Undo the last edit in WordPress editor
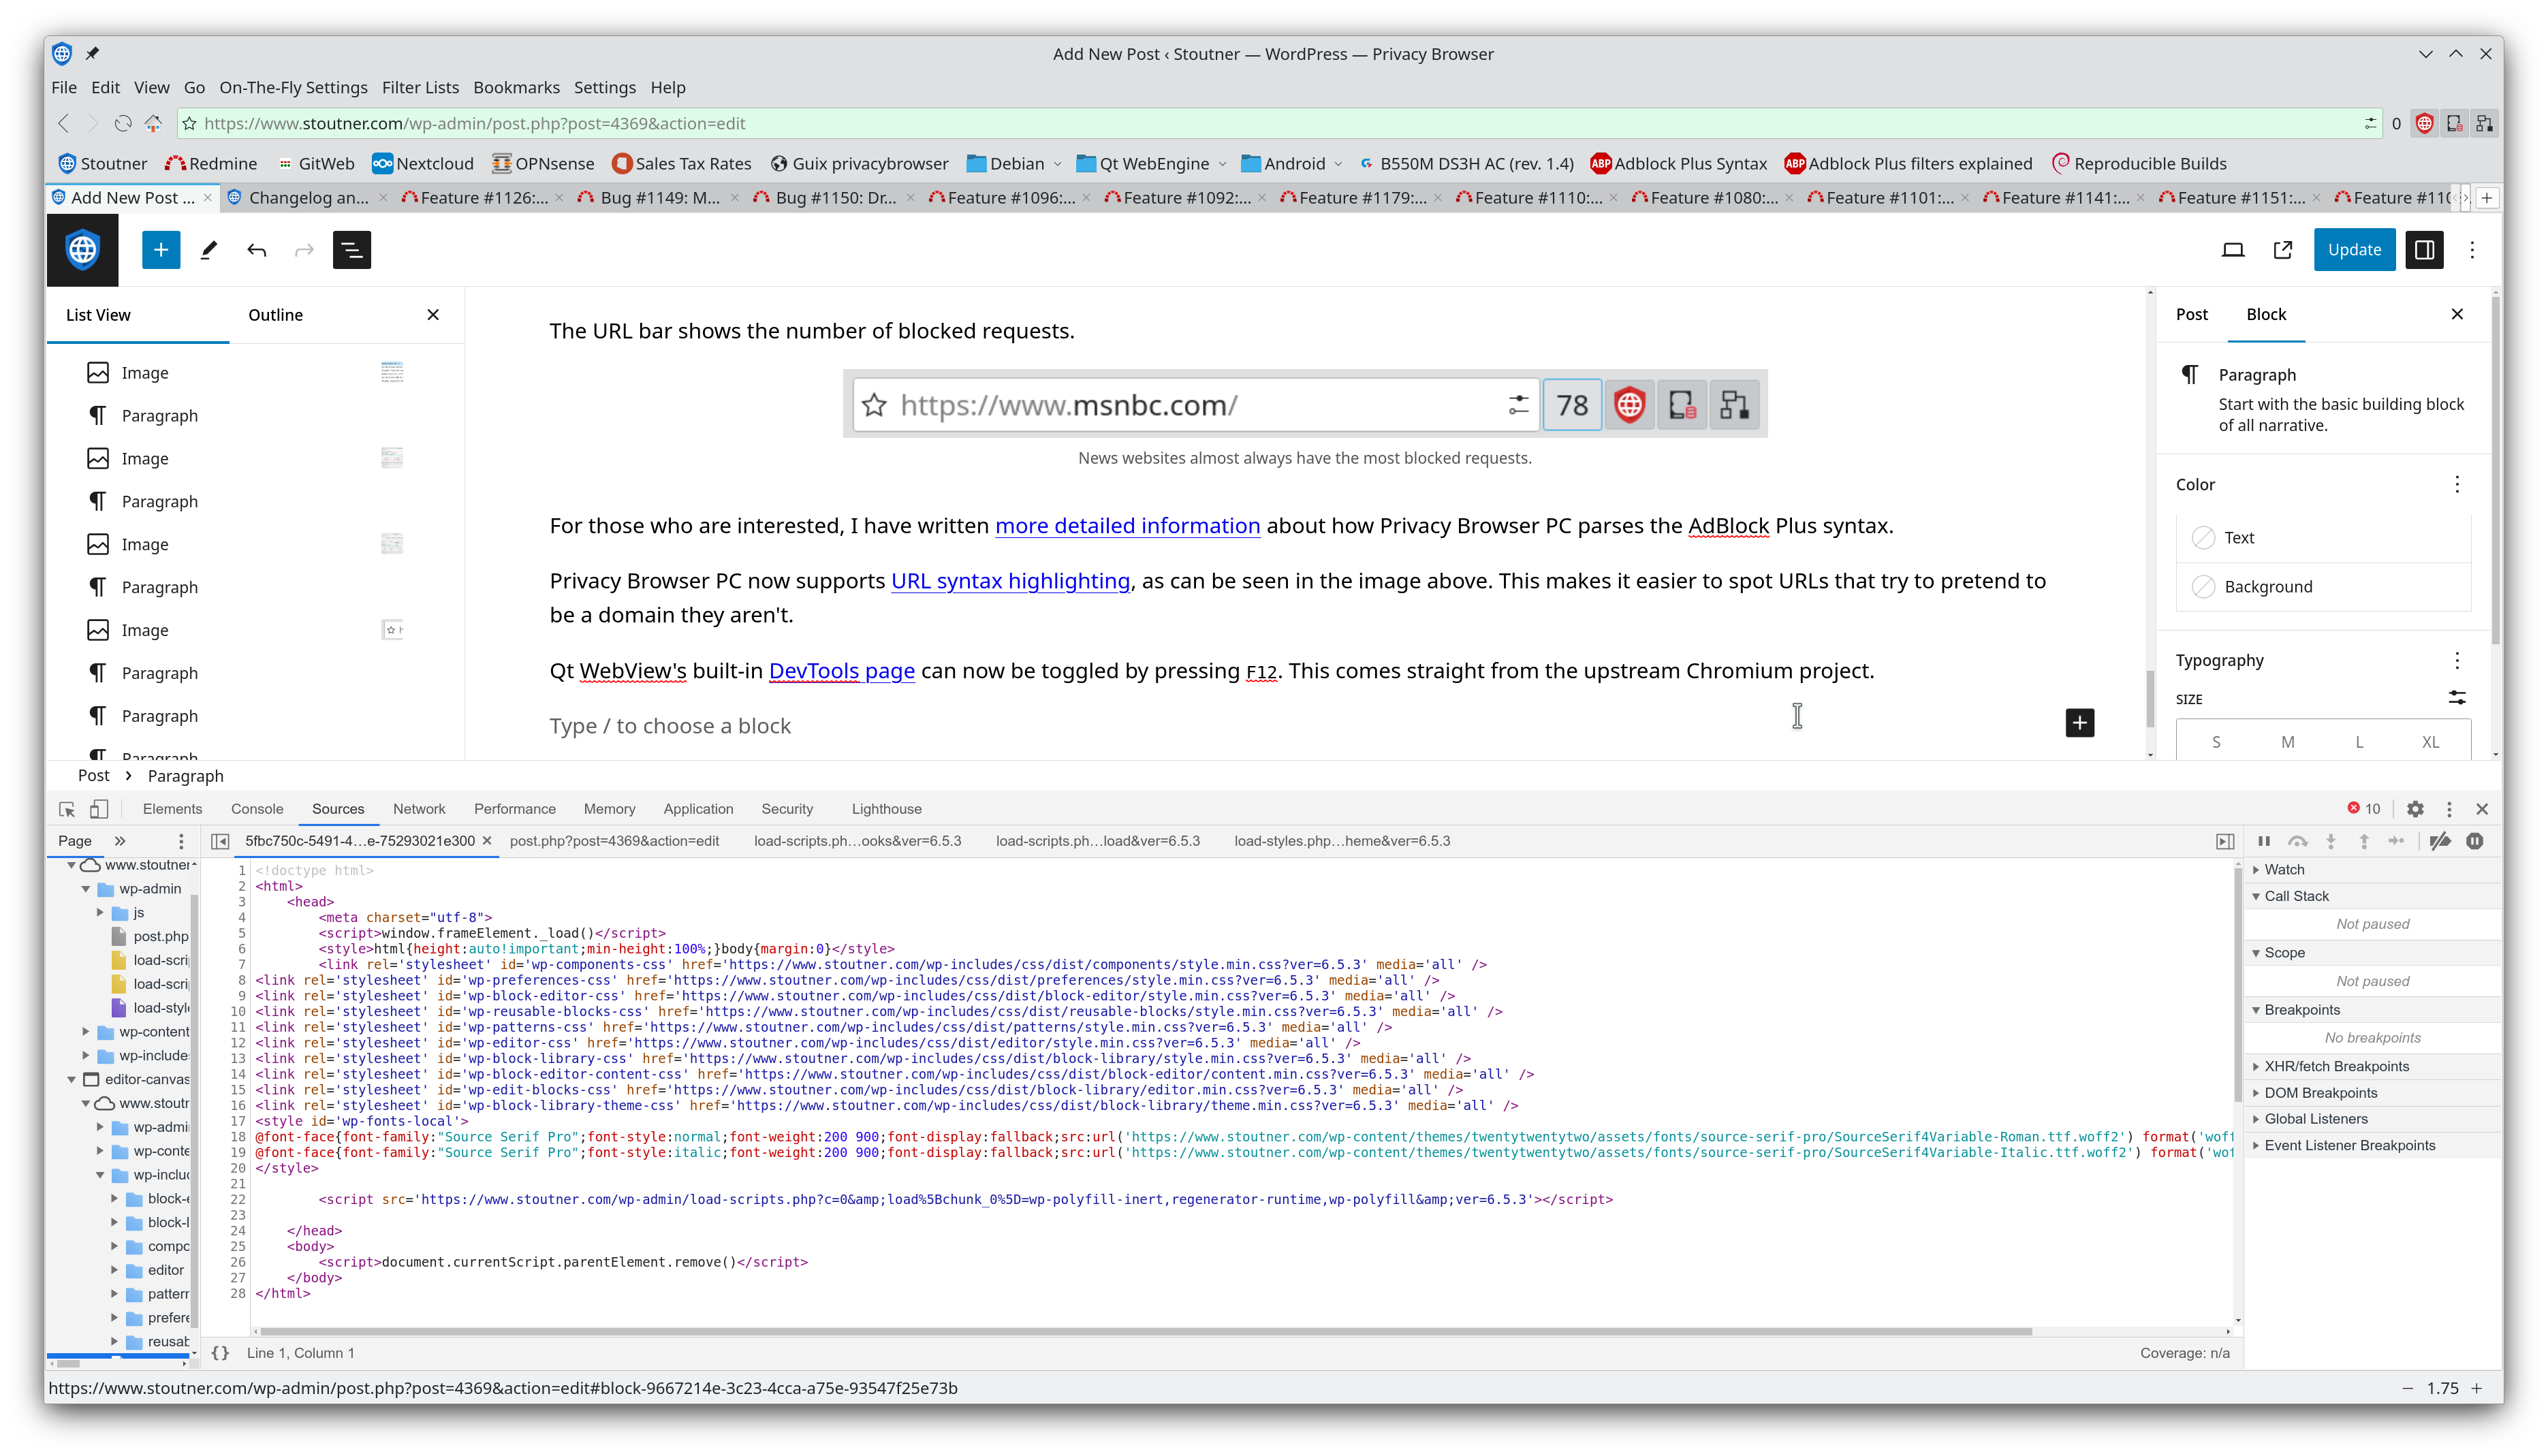The height and width of the screenshot is (1456, 2548). point(256,250)
